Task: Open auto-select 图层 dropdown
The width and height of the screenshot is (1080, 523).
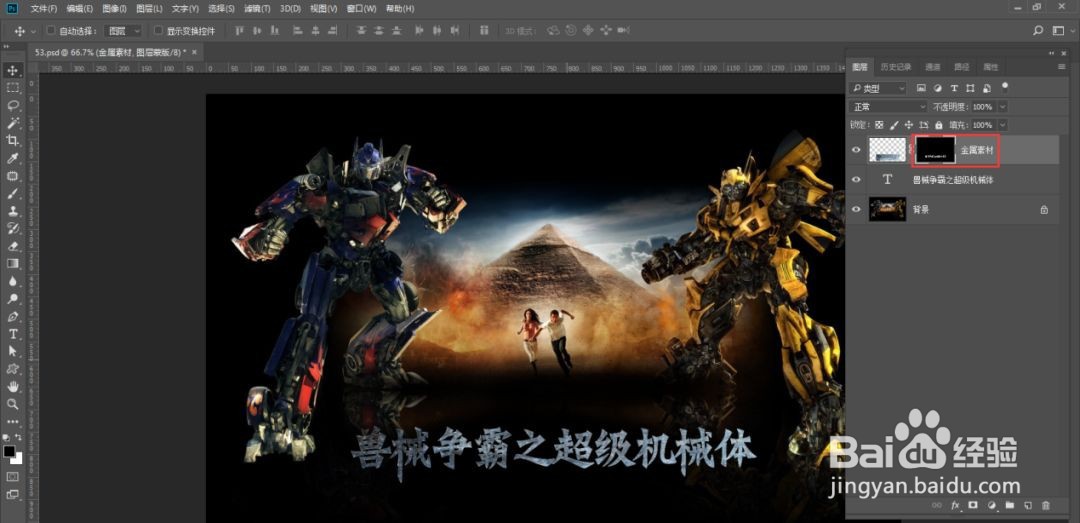Action: (123, 31)
